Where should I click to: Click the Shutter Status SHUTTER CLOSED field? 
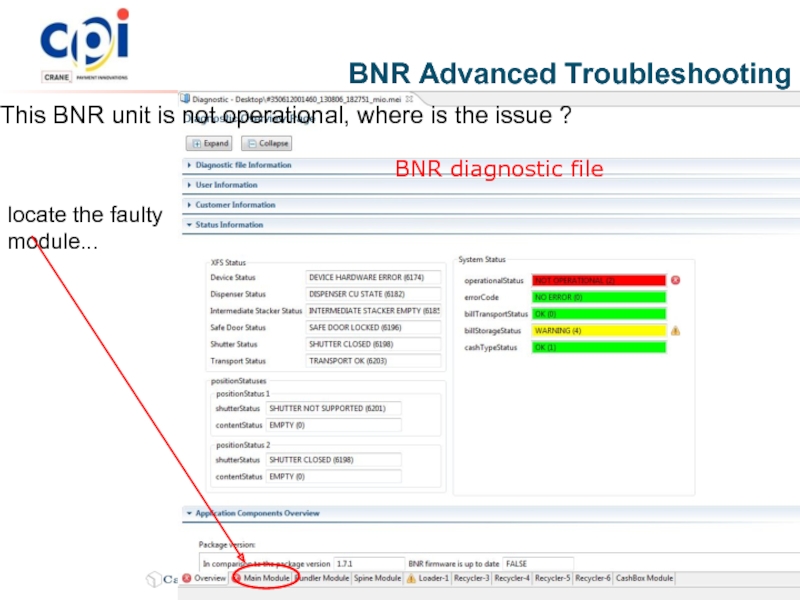click(x=373, y=344)
